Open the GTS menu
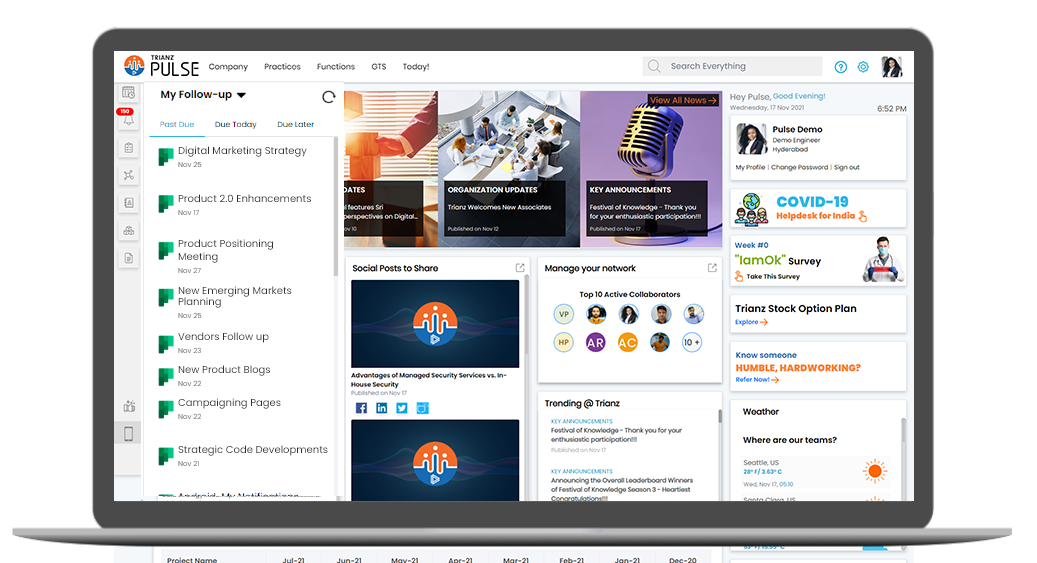Image resolution: width=1037 pixels, height=563 pixels. point(379,67)
